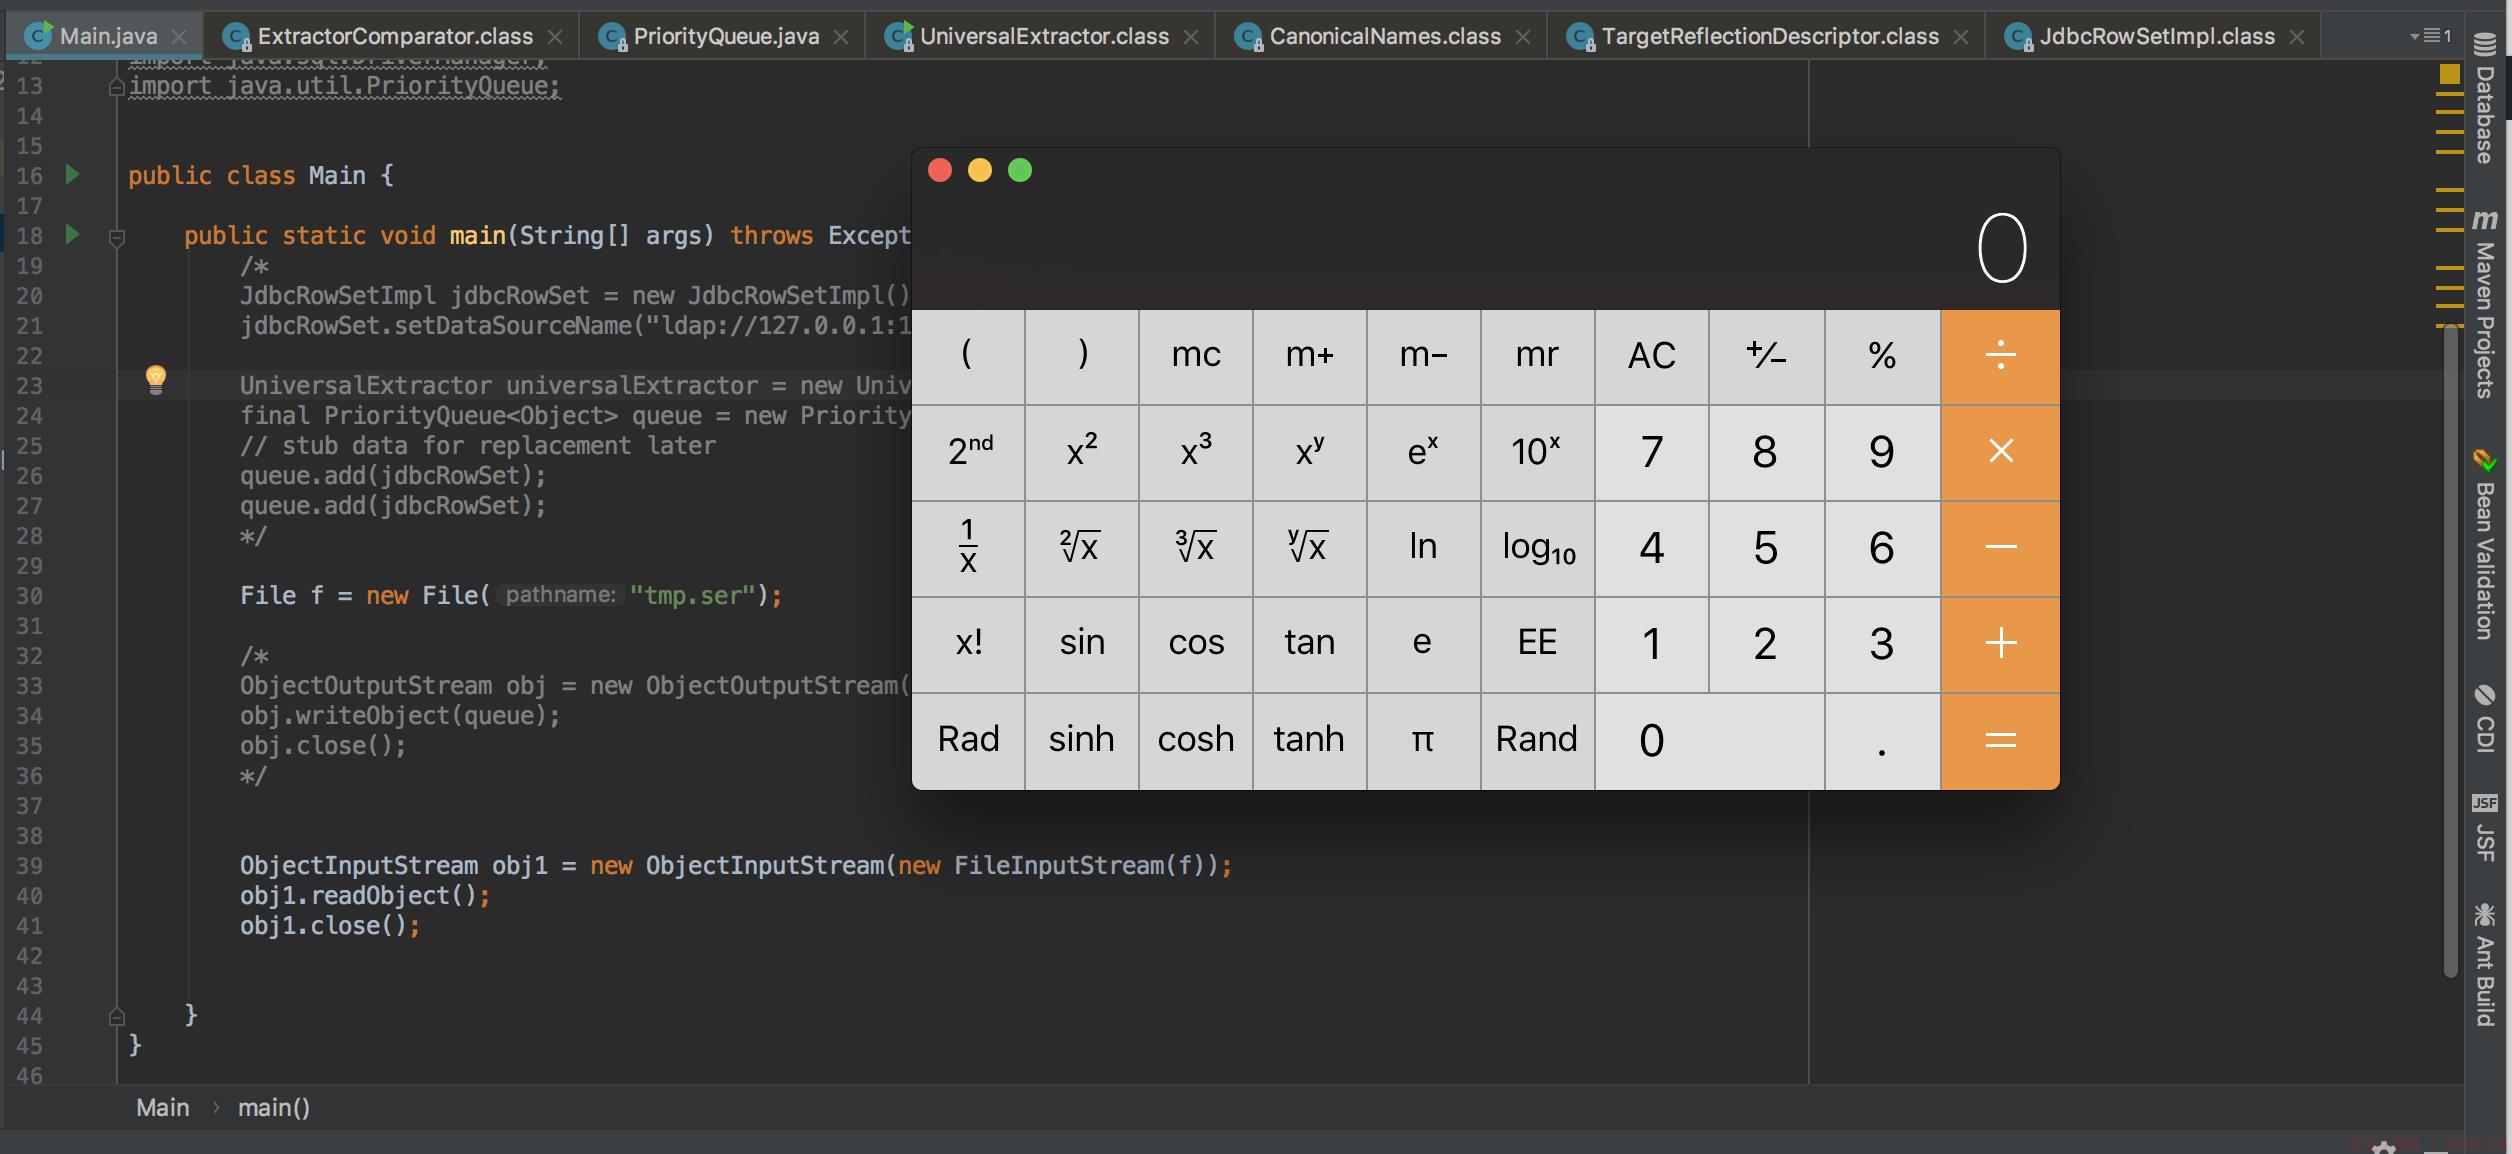Viewport: 2512px width, 1154px height.
Task: Collapse the main method fold marker
Action: coord(116,238)
